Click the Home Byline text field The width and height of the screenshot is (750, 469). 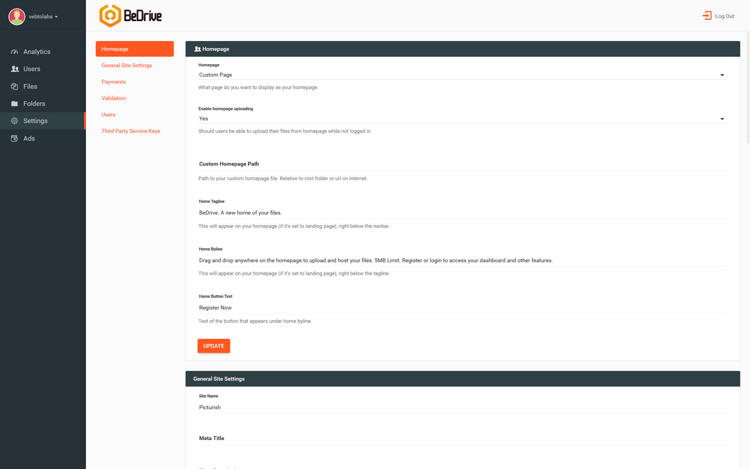463,261
